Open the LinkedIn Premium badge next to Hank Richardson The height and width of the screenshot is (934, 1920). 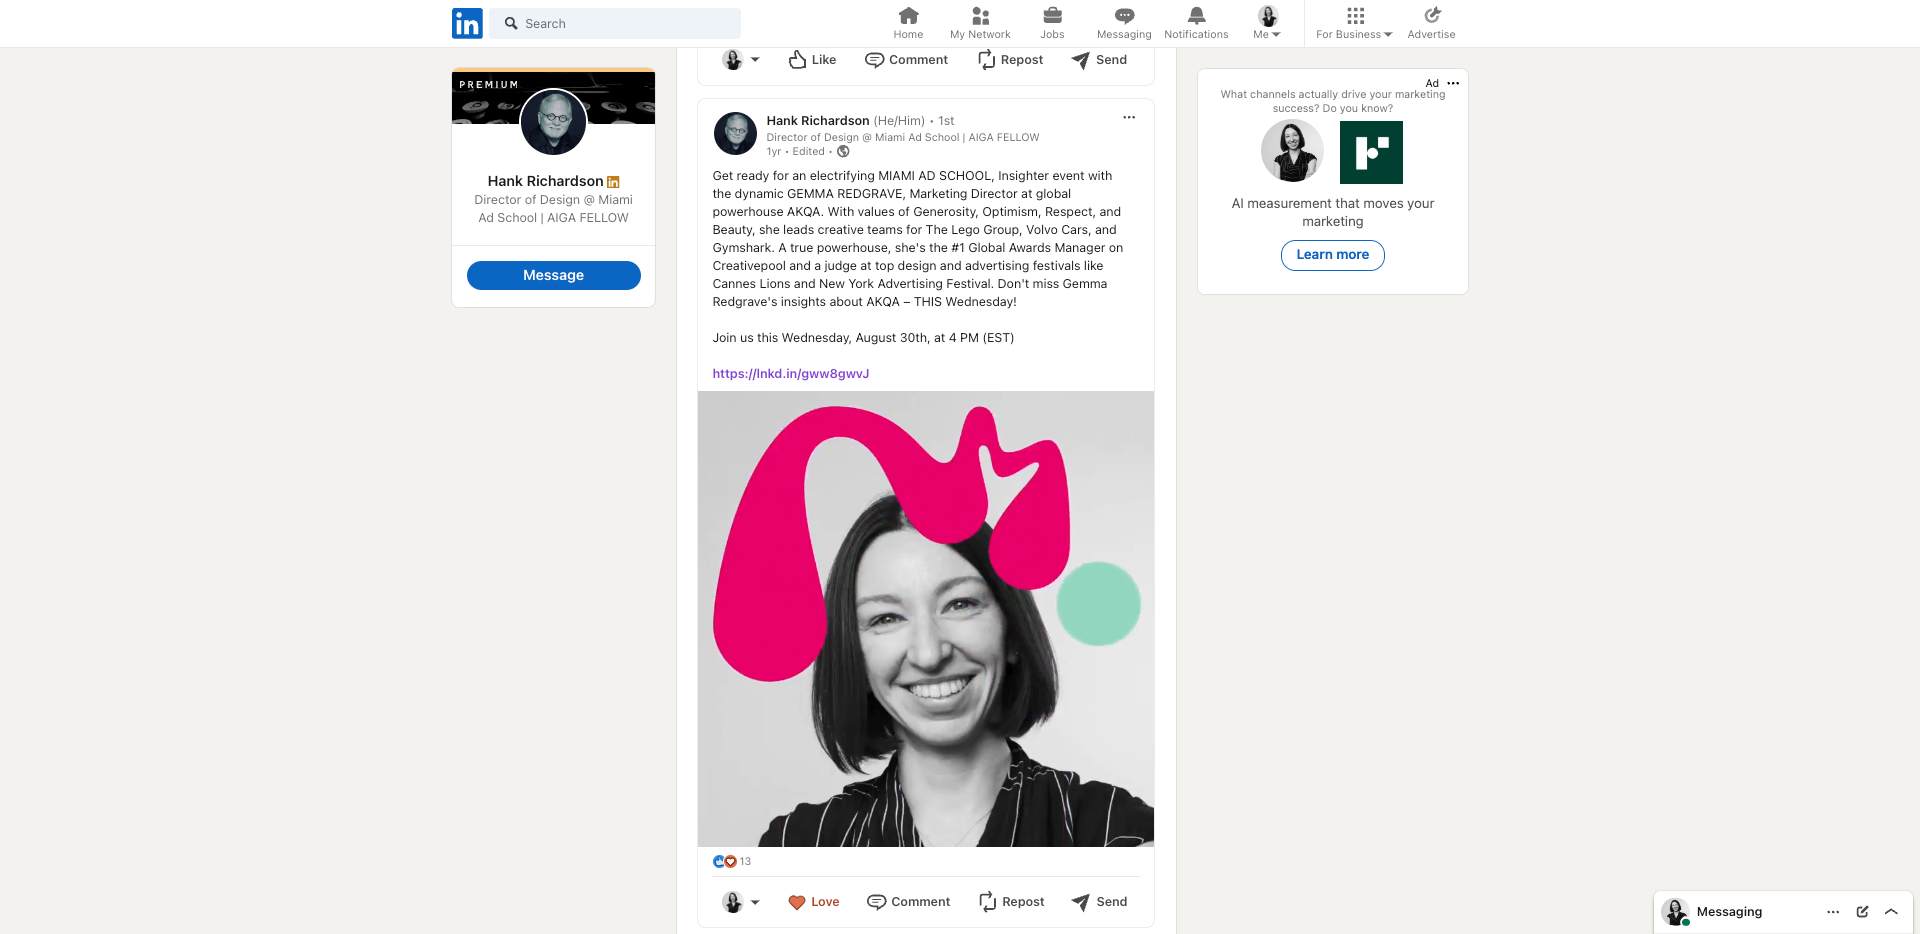coord(613,182)
